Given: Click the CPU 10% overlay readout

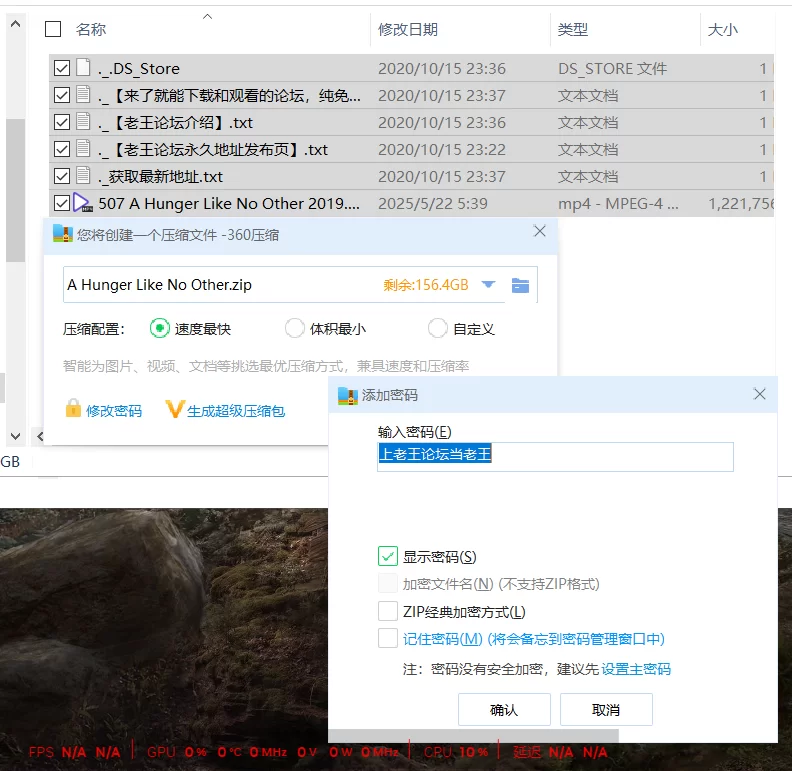Looking at the screenshot, I should click(456, 752).
